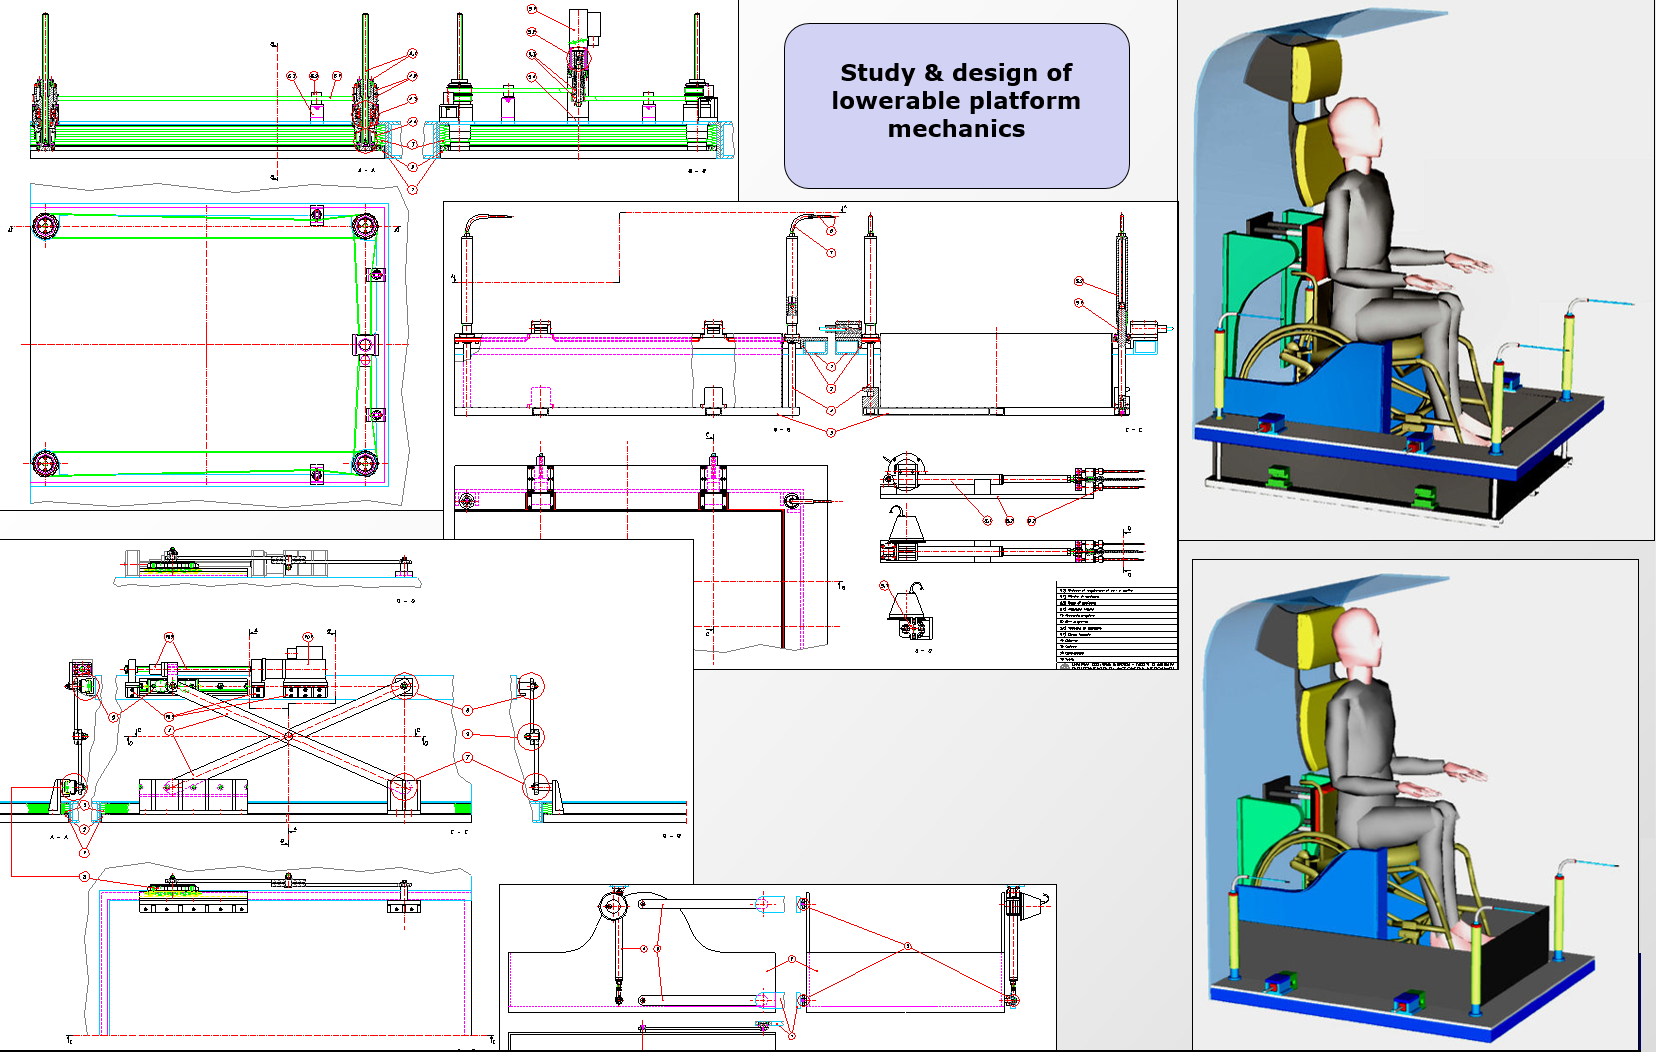Select the bottom-center linkage drawing
Screen dimensions: 1656x1052
(x=778, y=967)
